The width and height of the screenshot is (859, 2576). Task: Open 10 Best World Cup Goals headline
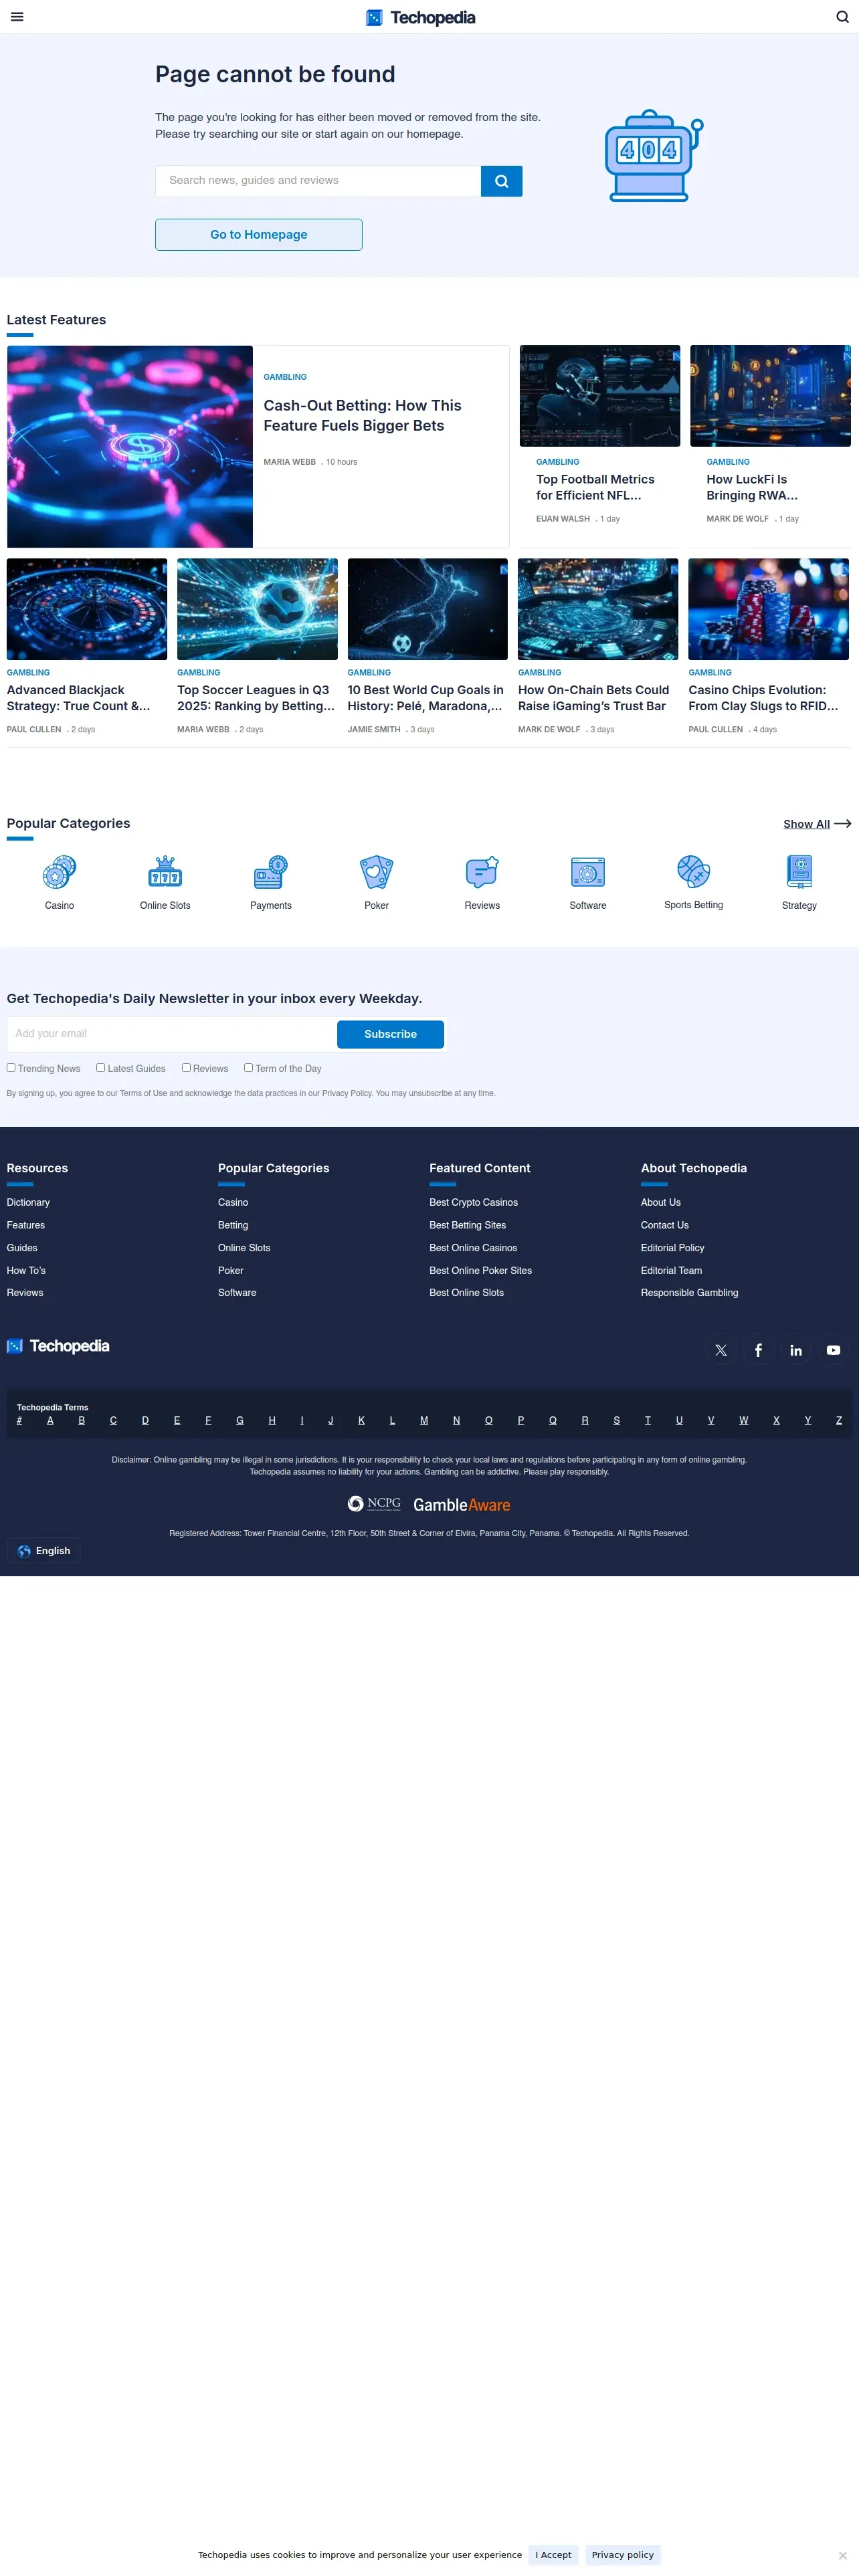coord(426,698)
